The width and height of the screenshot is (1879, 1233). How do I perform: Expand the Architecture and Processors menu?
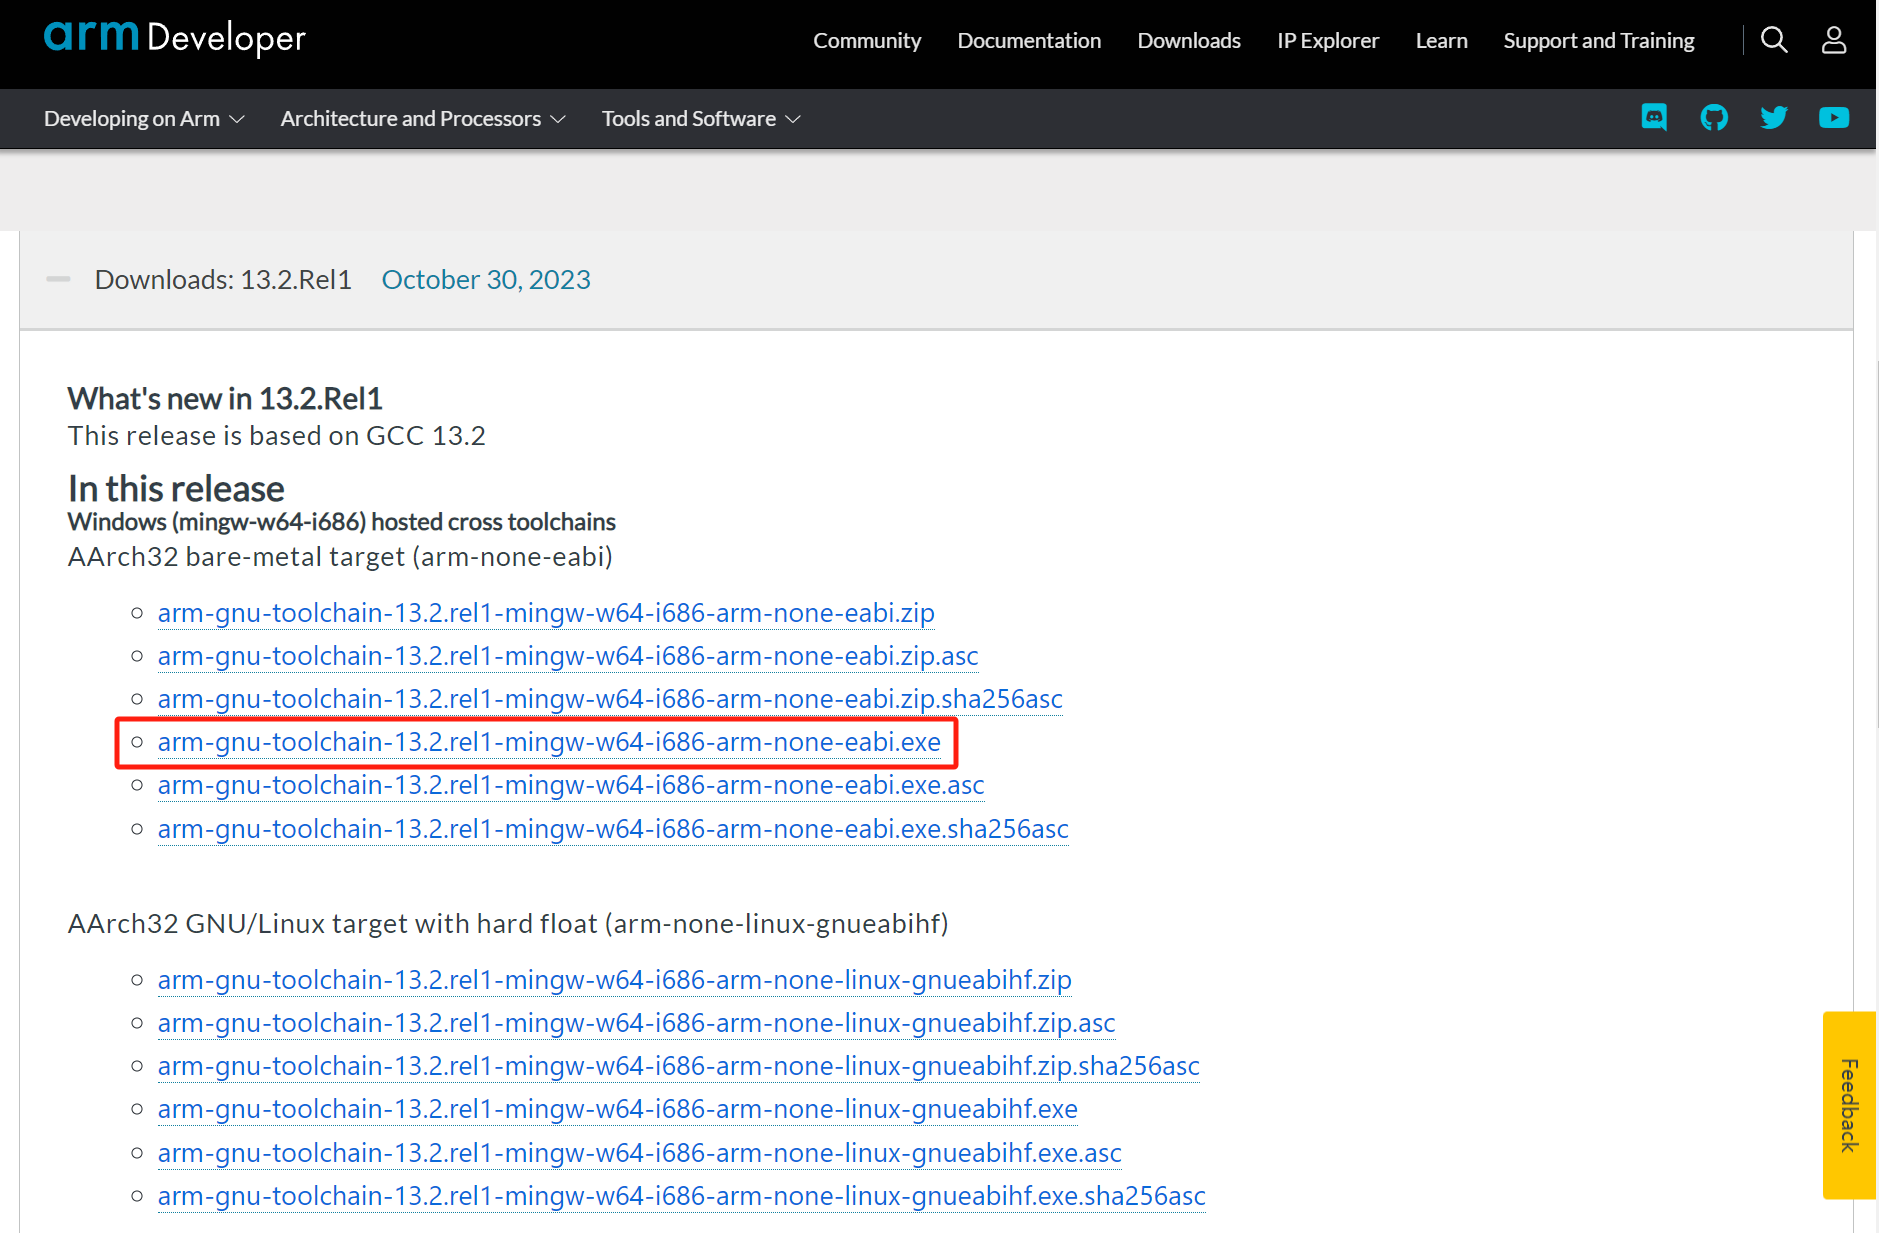pos(423,118)
